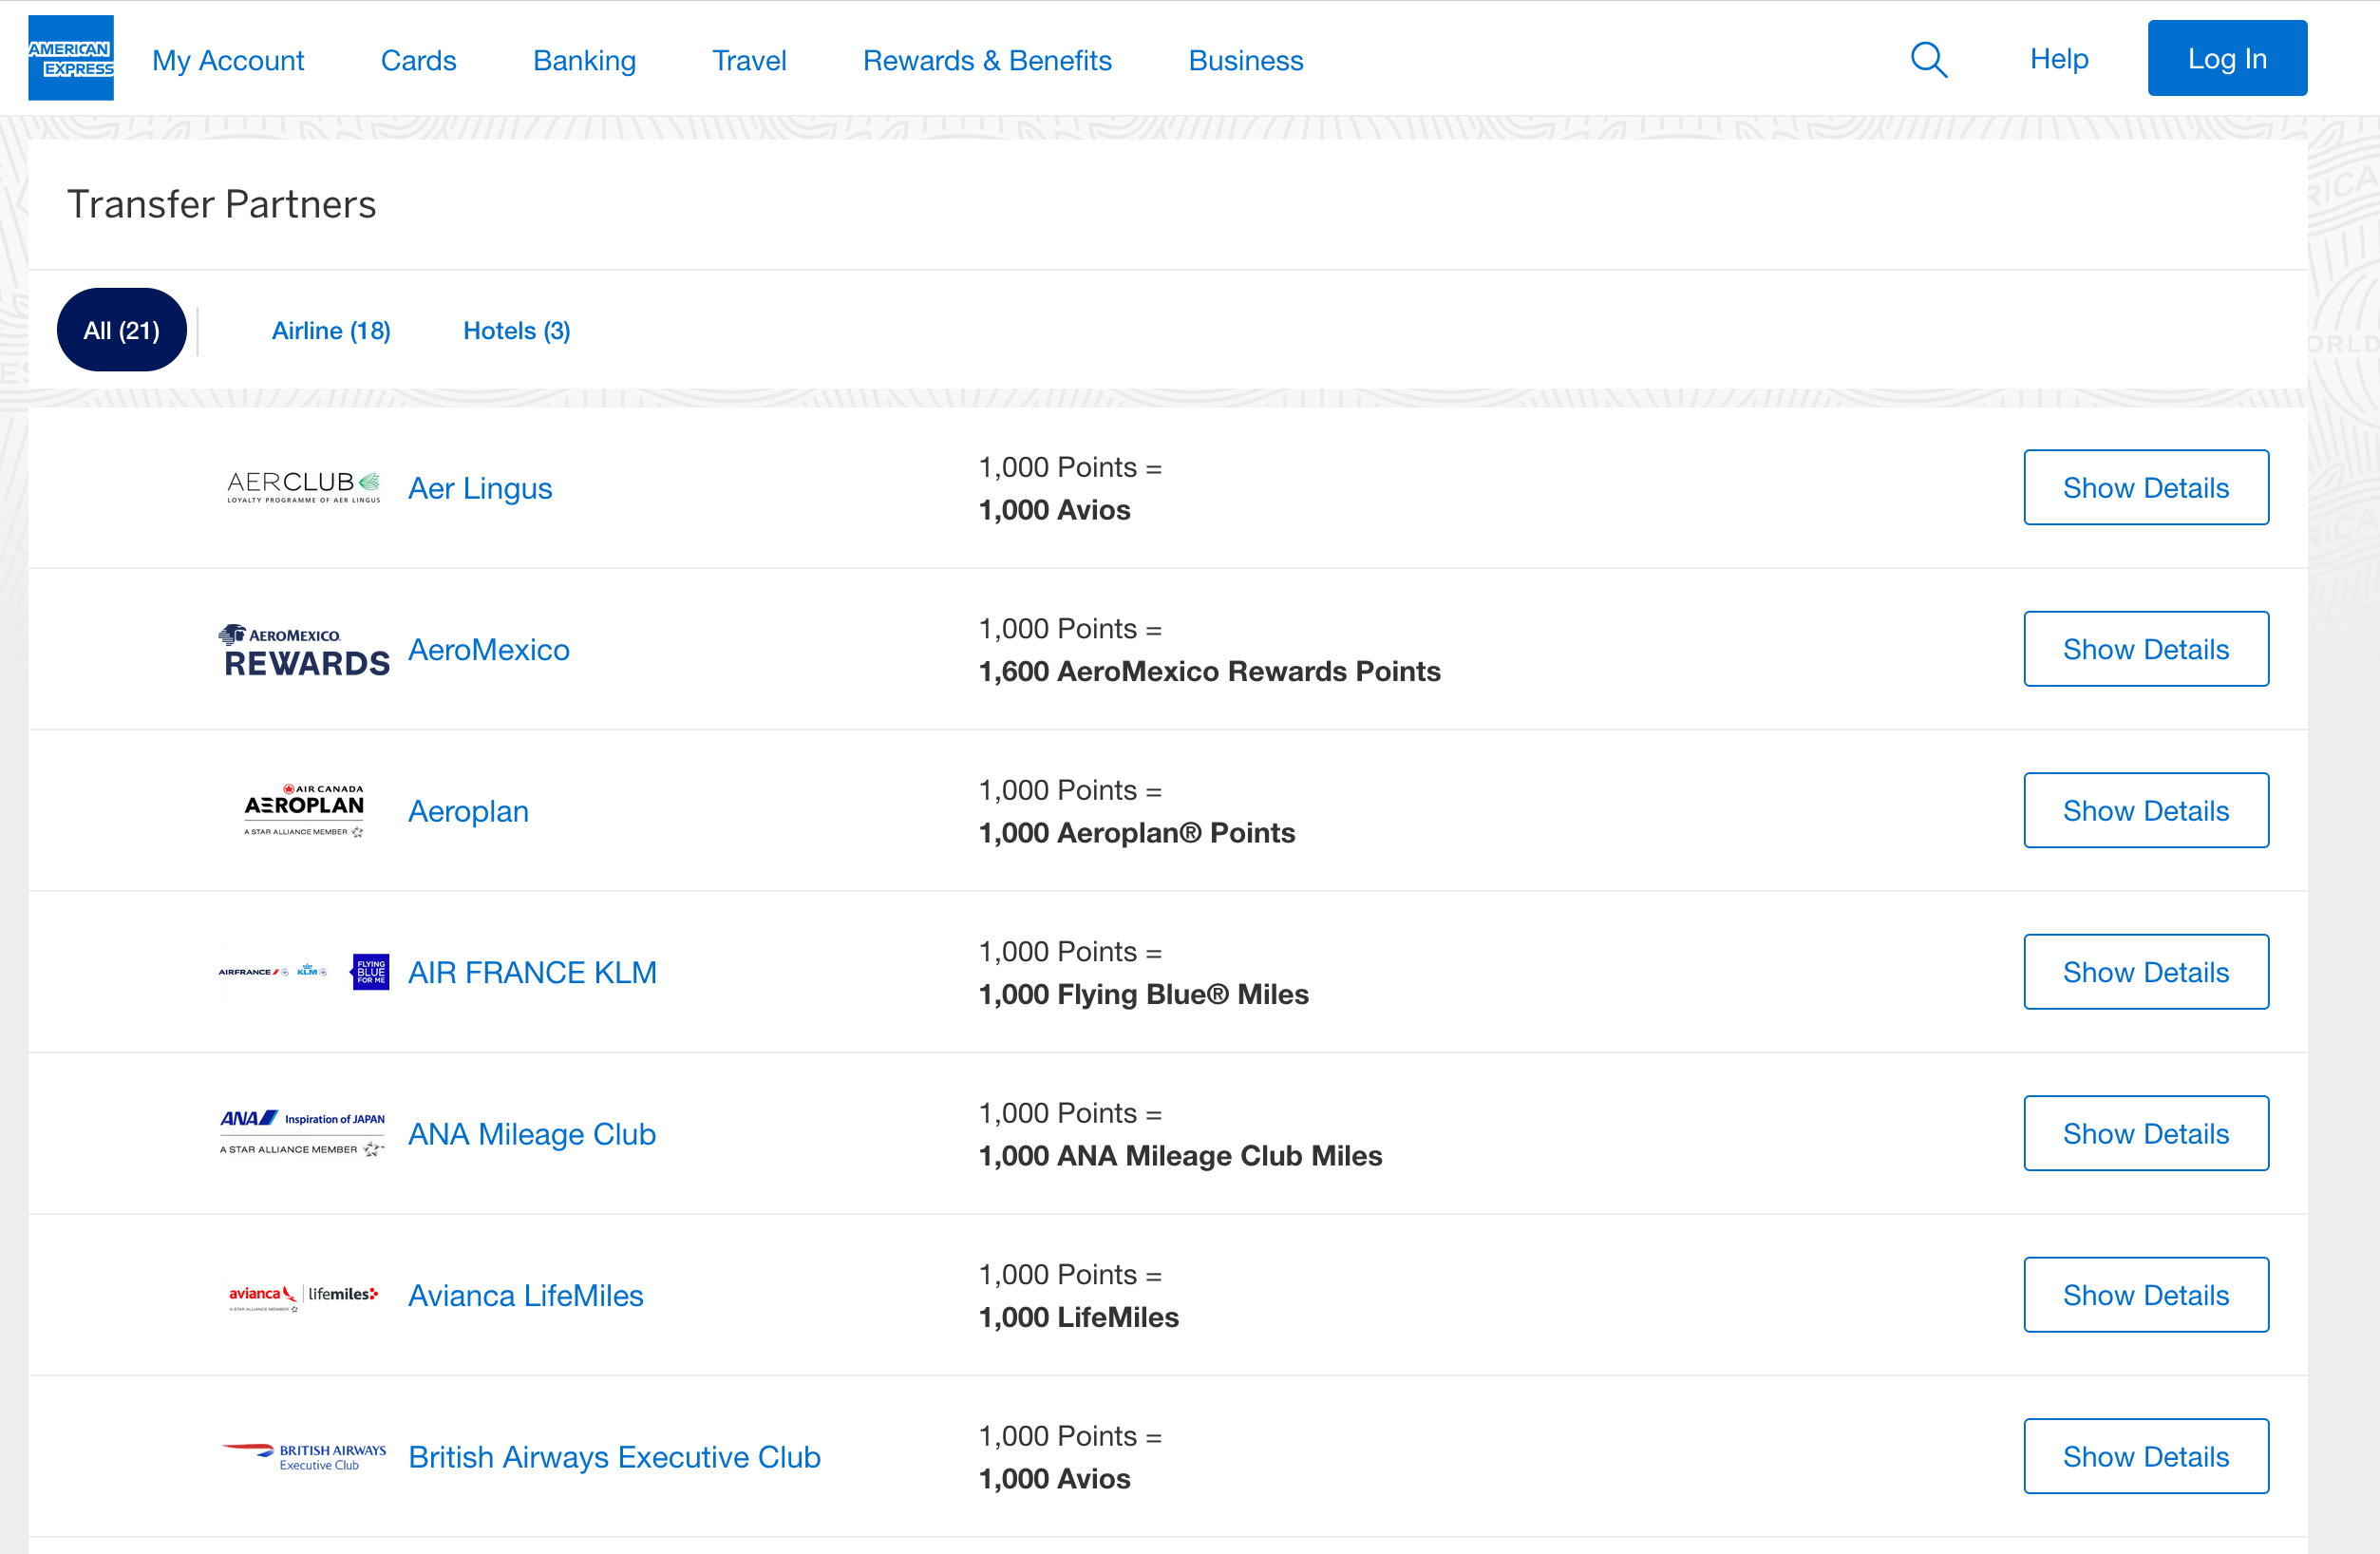Open the Business menu
The width and height of the screenshot is (2380, 1554).
[1246, 60]
